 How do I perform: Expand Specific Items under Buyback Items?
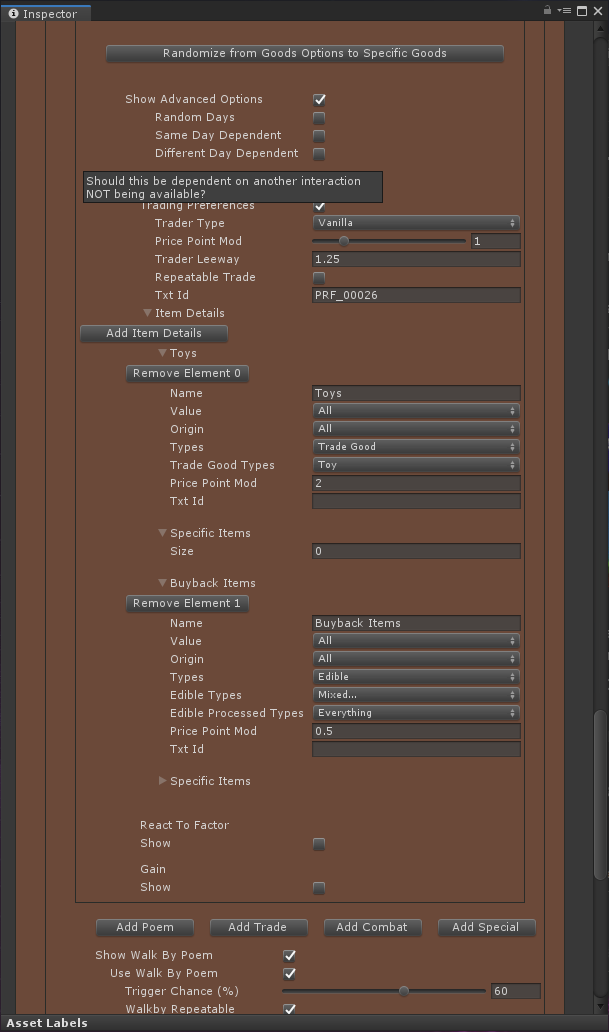(163, 781)
